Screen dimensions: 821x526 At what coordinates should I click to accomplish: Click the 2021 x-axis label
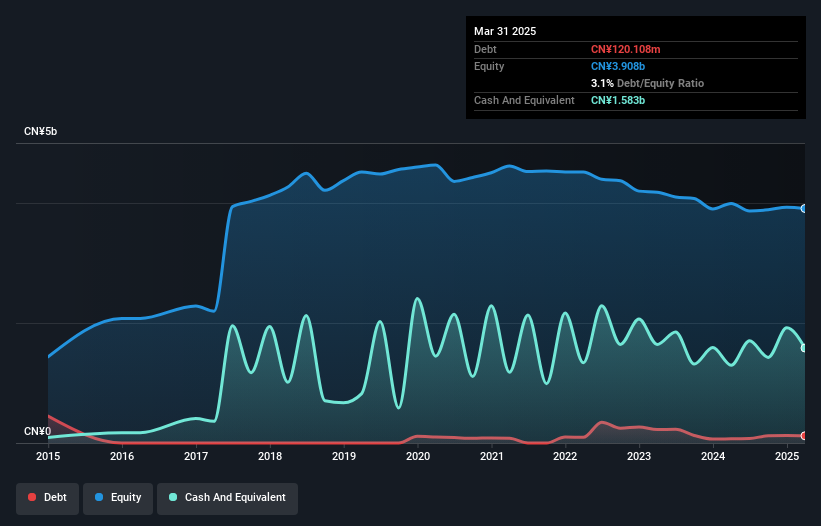492,456
